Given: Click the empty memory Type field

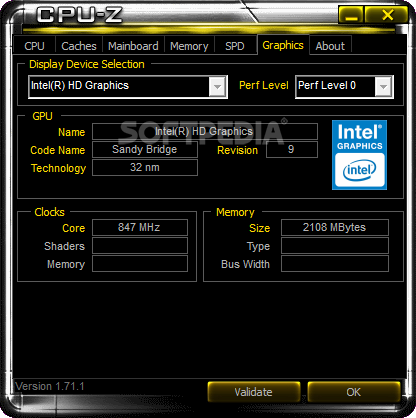Looking at the screenshot, I should point(335,246).
